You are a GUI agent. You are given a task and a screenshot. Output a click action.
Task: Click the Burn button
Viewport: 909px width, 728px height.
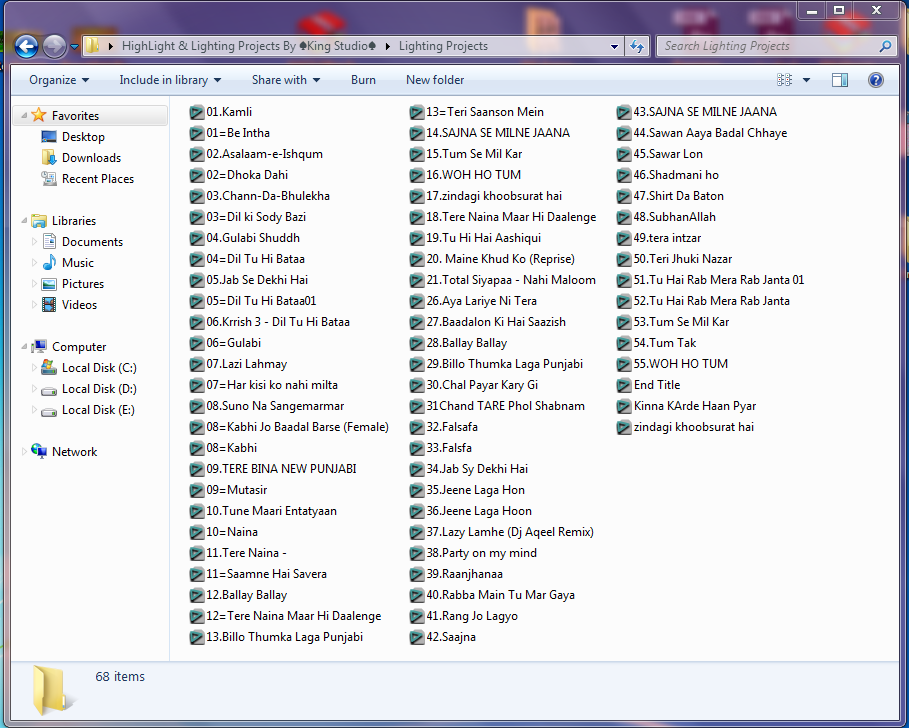[x=363, y=80]
